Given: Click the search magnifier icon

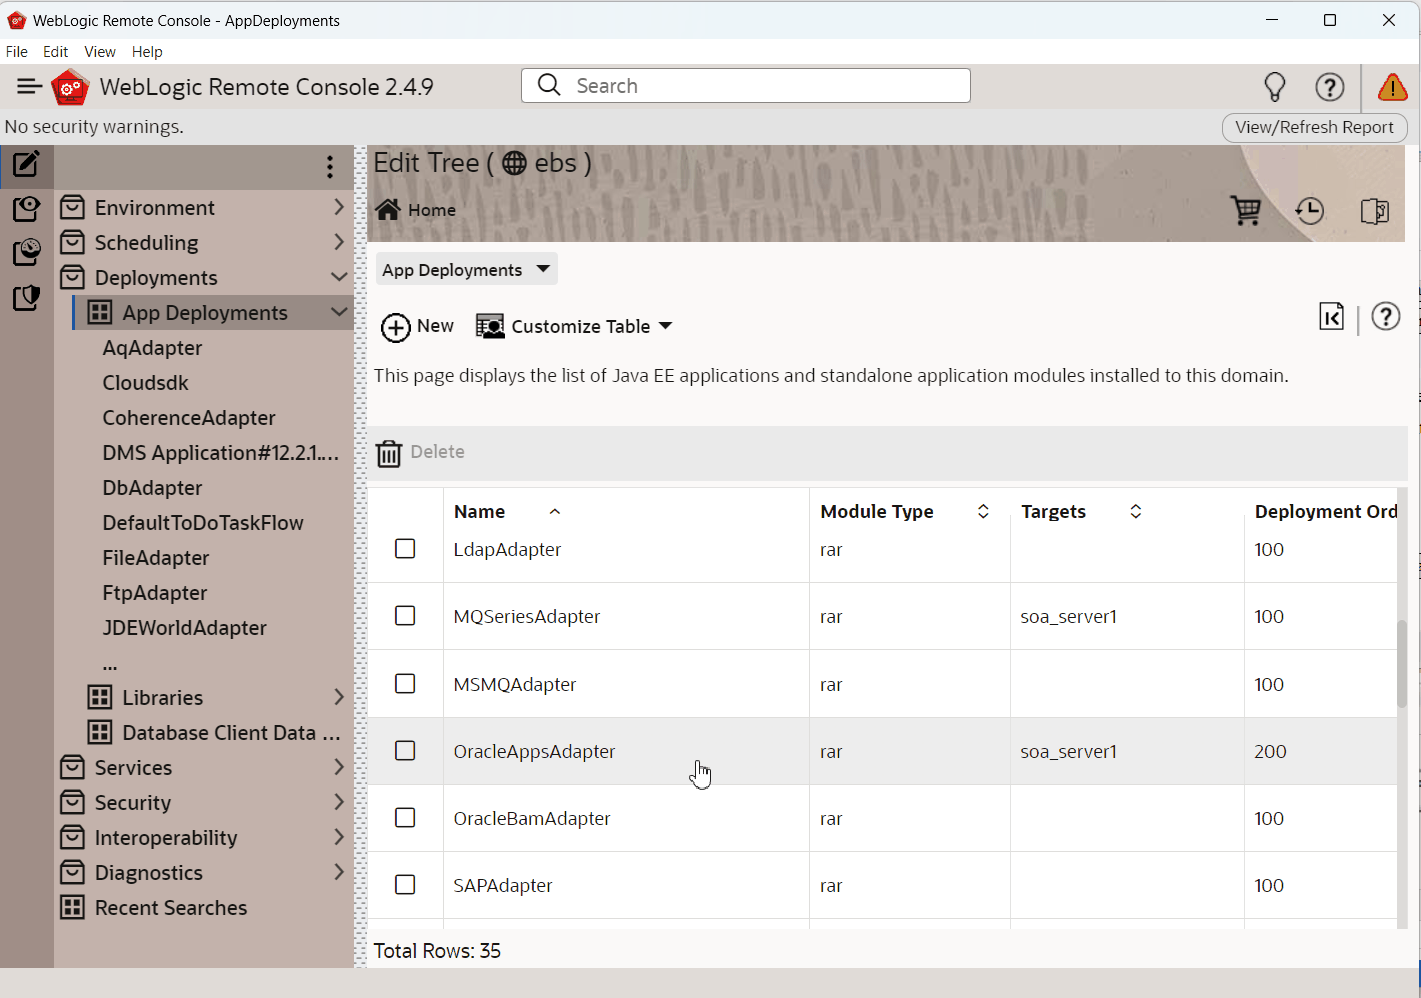Looking at the screenshot, I should click(x=549, y=85).
